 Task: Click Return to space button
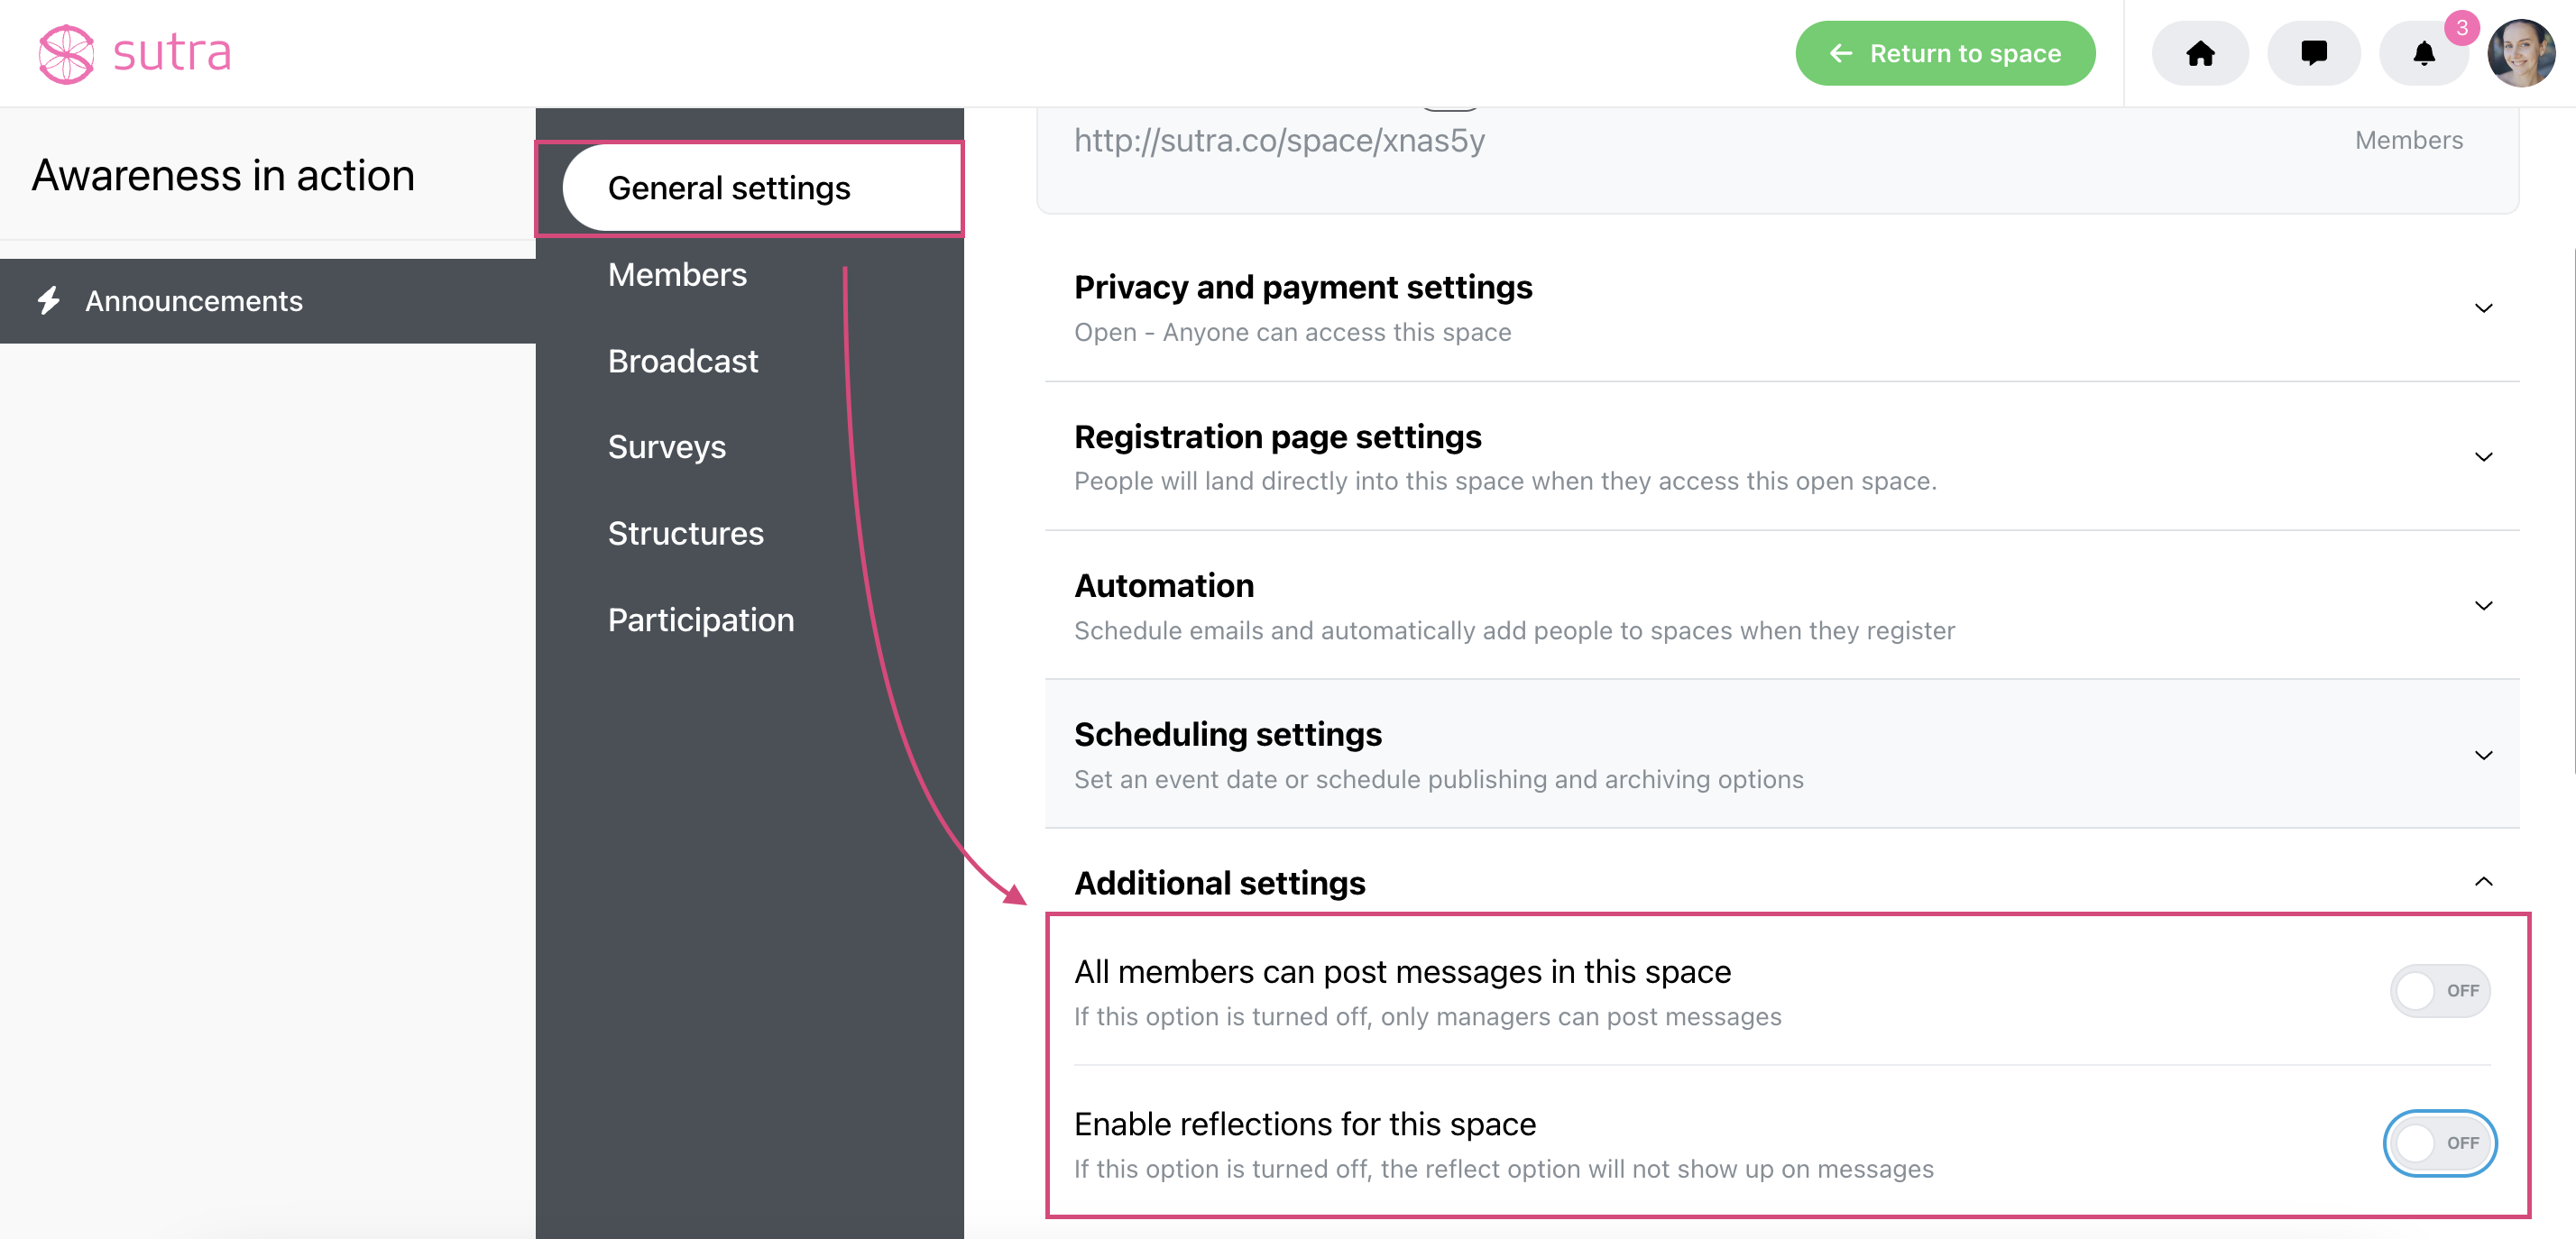click(x=1945, y=53)
